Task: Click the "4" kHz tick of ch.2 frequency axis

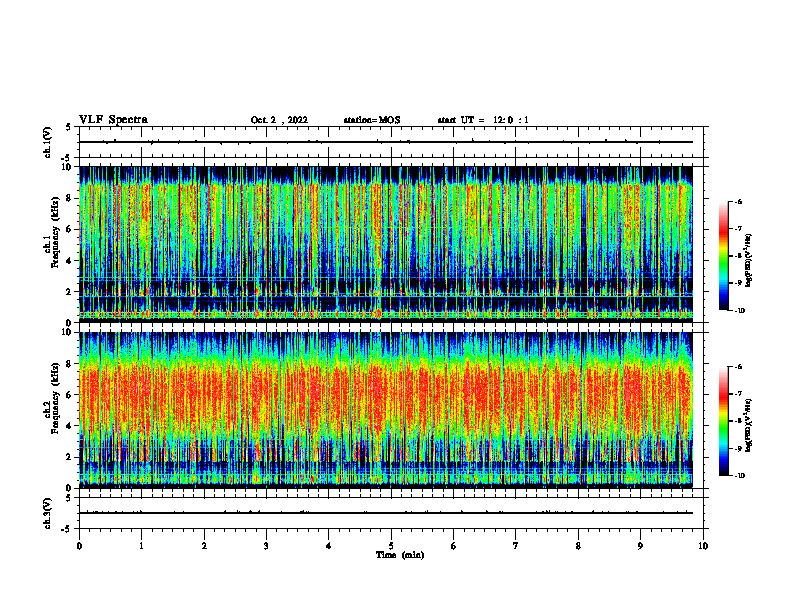Action: (x=69, y=426)
